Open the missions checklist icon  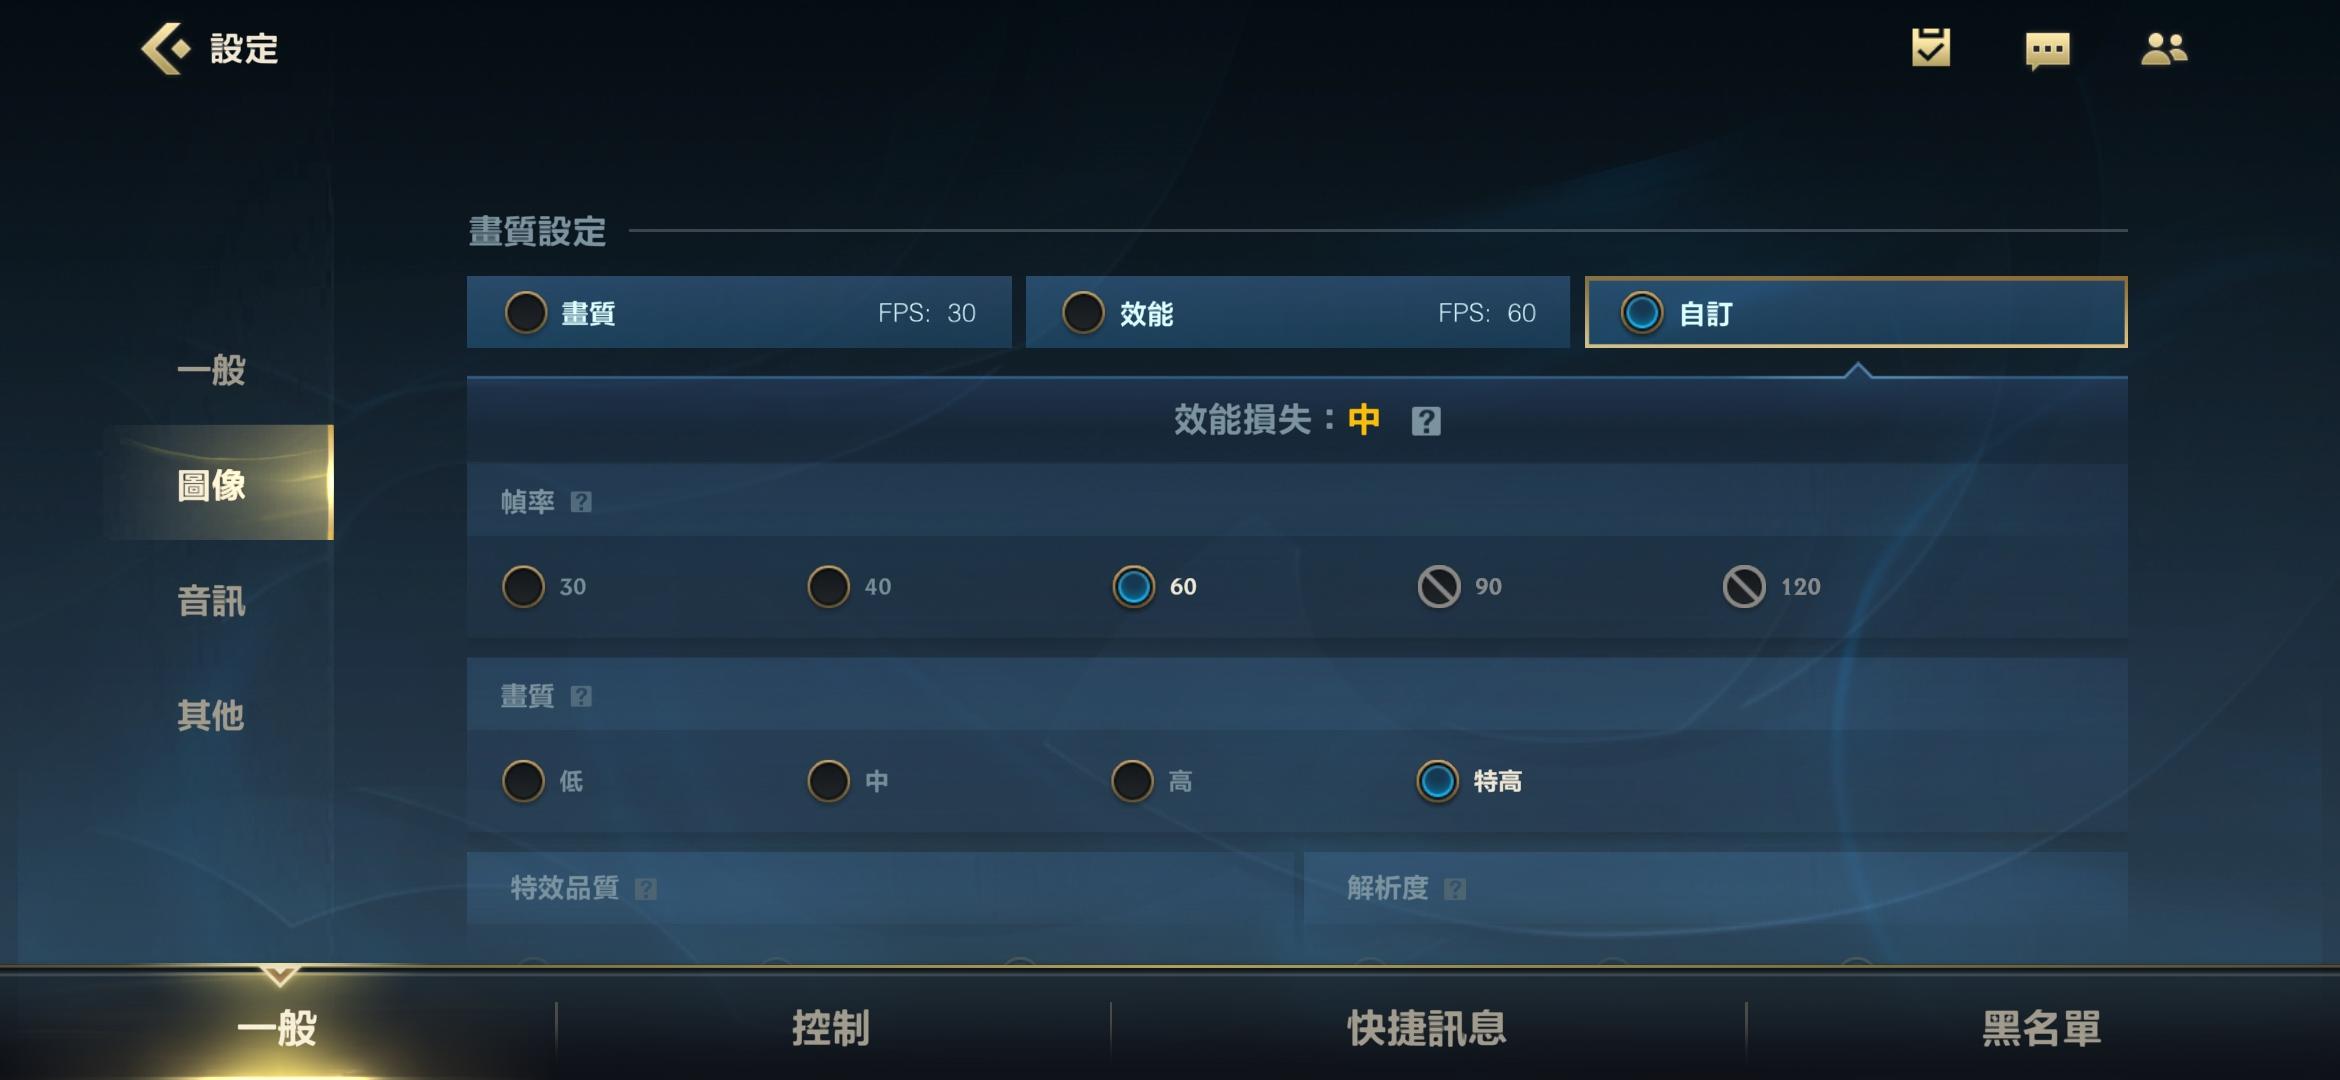coord(1931,47)
